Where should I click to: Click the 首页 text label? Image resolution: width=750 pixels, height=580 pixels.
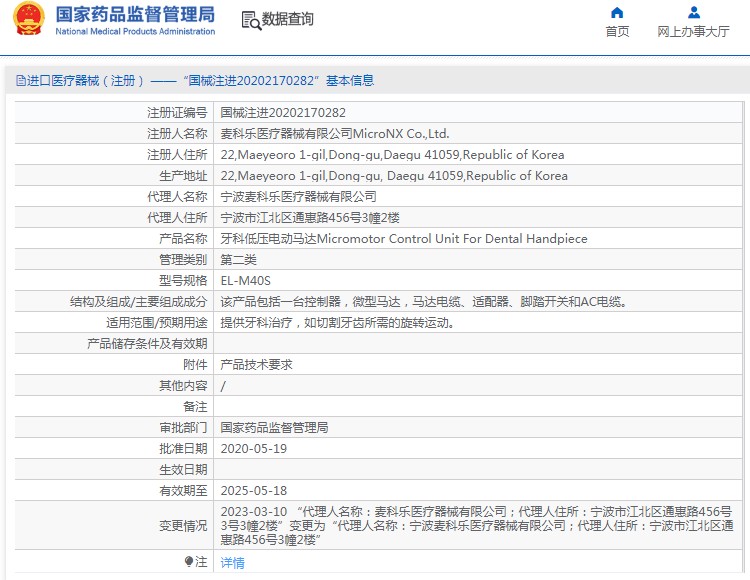tap(617, 32)
